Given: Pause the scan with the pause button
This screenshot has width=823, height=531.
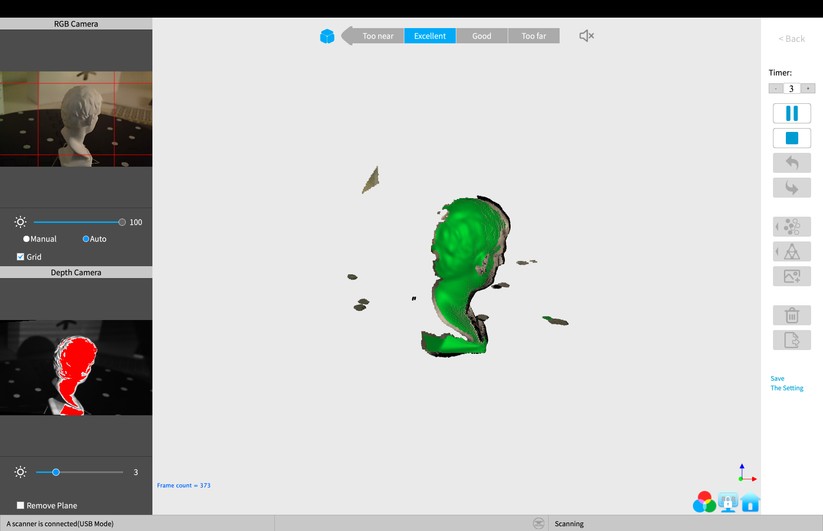Looking at the screenshot, I should pos(791,113).
